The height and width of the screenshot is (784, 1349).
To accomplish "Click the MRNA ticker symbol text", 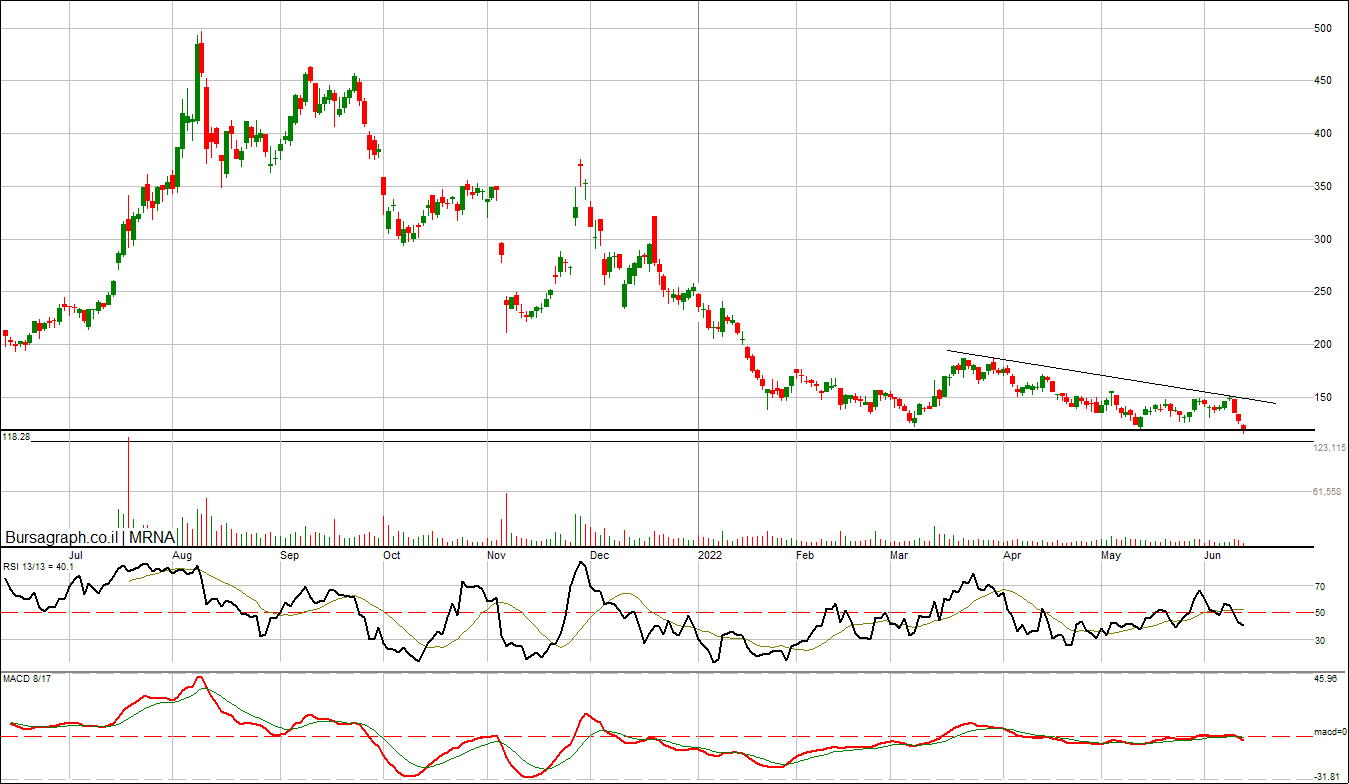I will click(x=153, y=537).
